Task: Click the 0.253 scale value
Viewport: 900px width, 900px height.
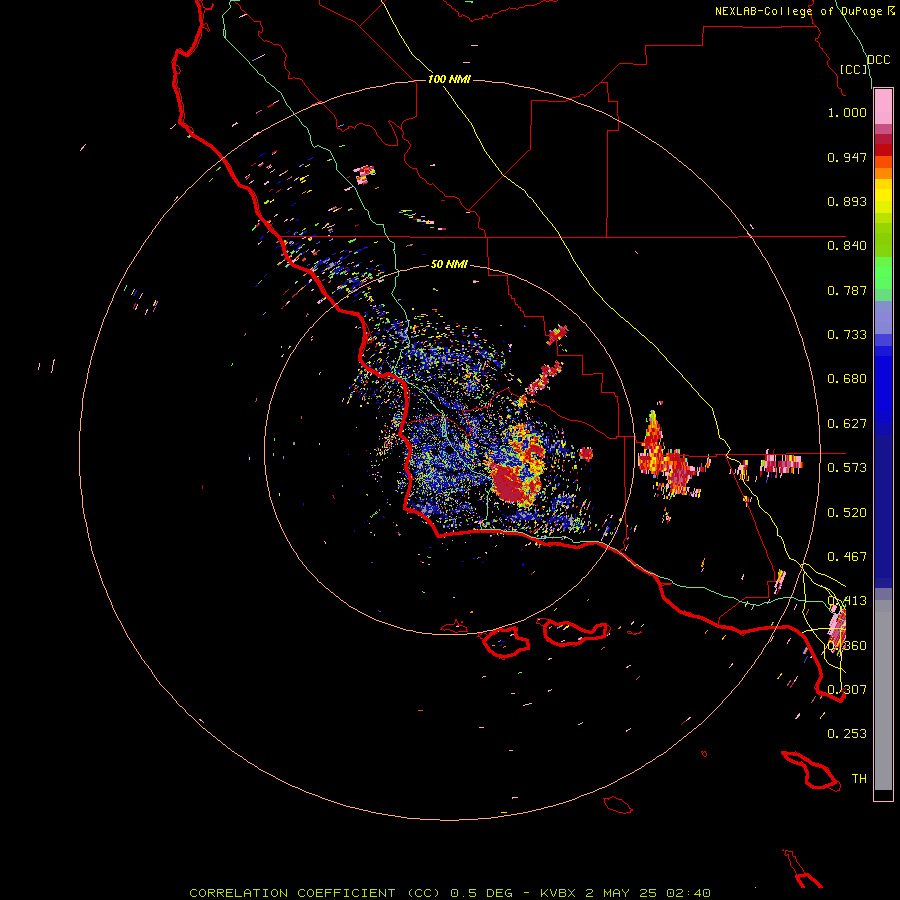Action: [847, 734]
